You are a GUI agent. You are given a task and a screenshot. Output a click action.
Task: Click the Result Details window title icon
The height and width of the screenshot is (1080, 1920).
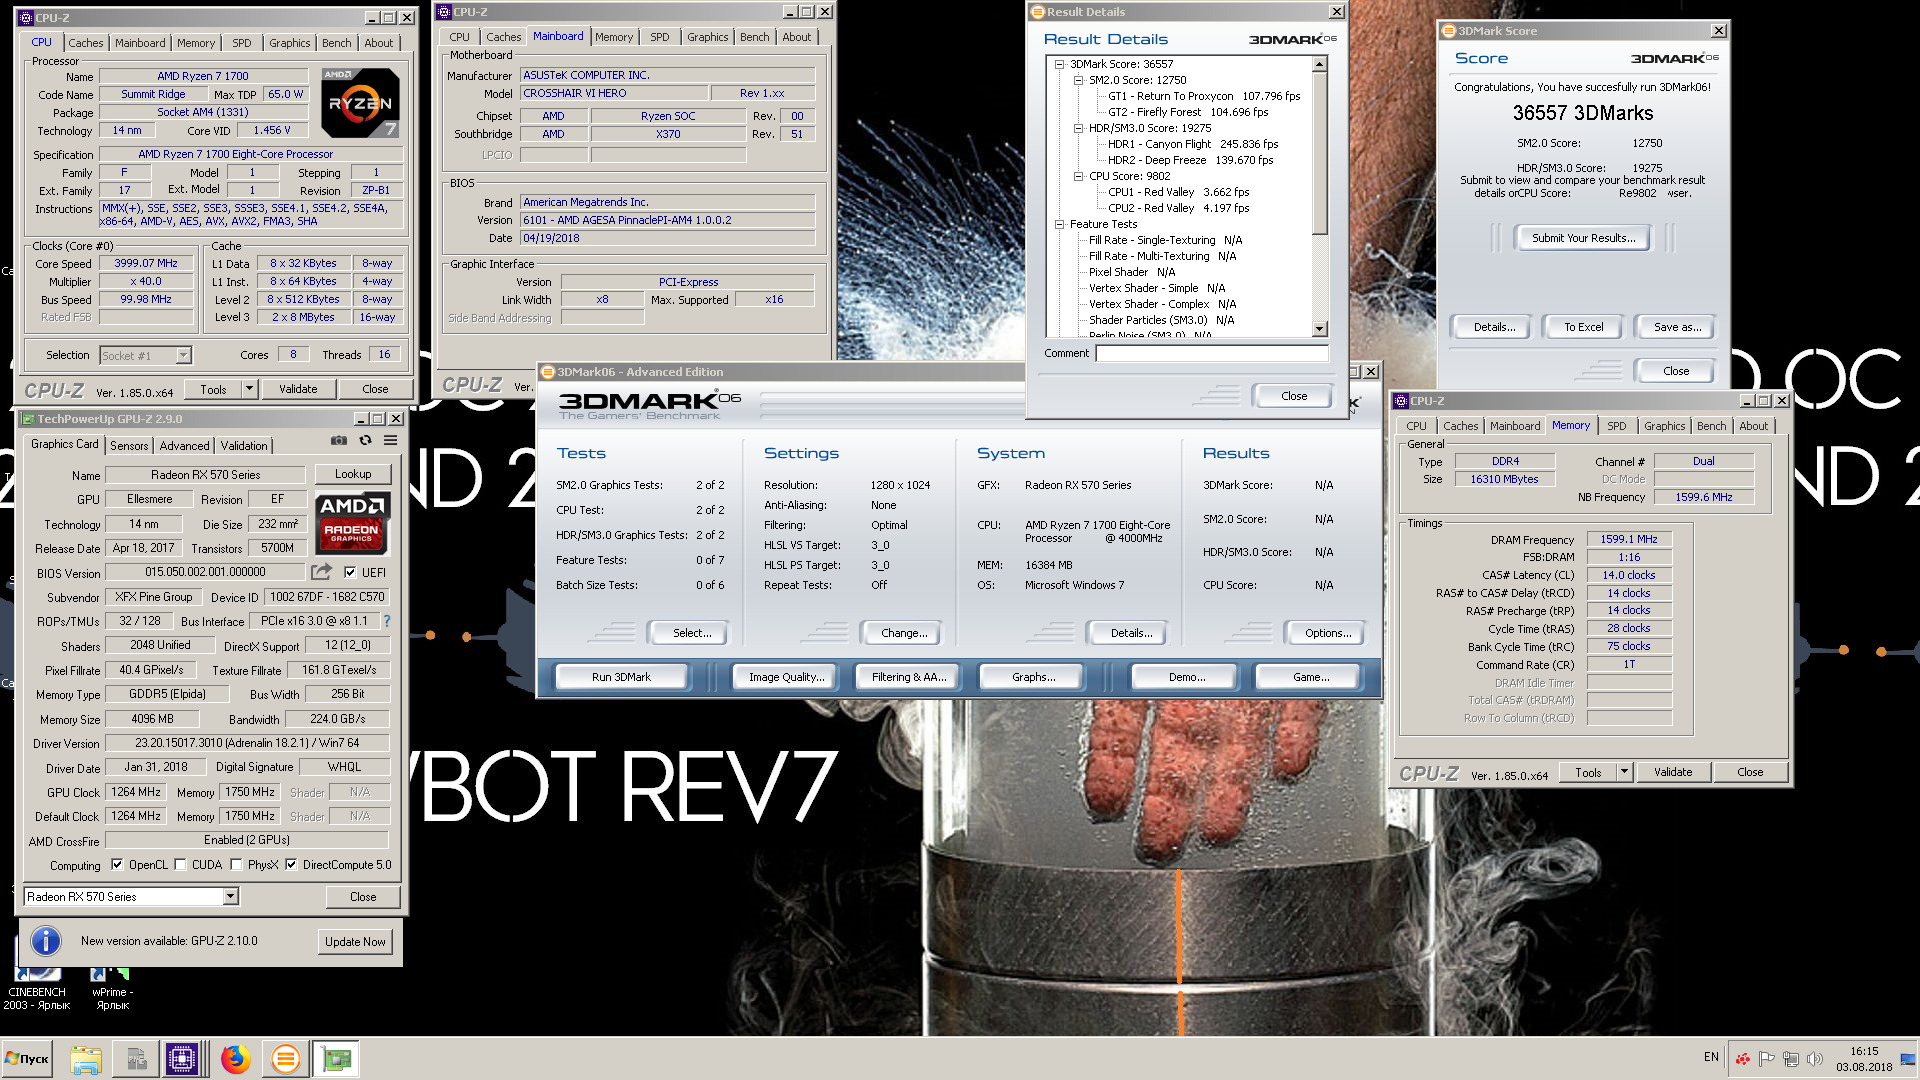(x=1038, y=12)
